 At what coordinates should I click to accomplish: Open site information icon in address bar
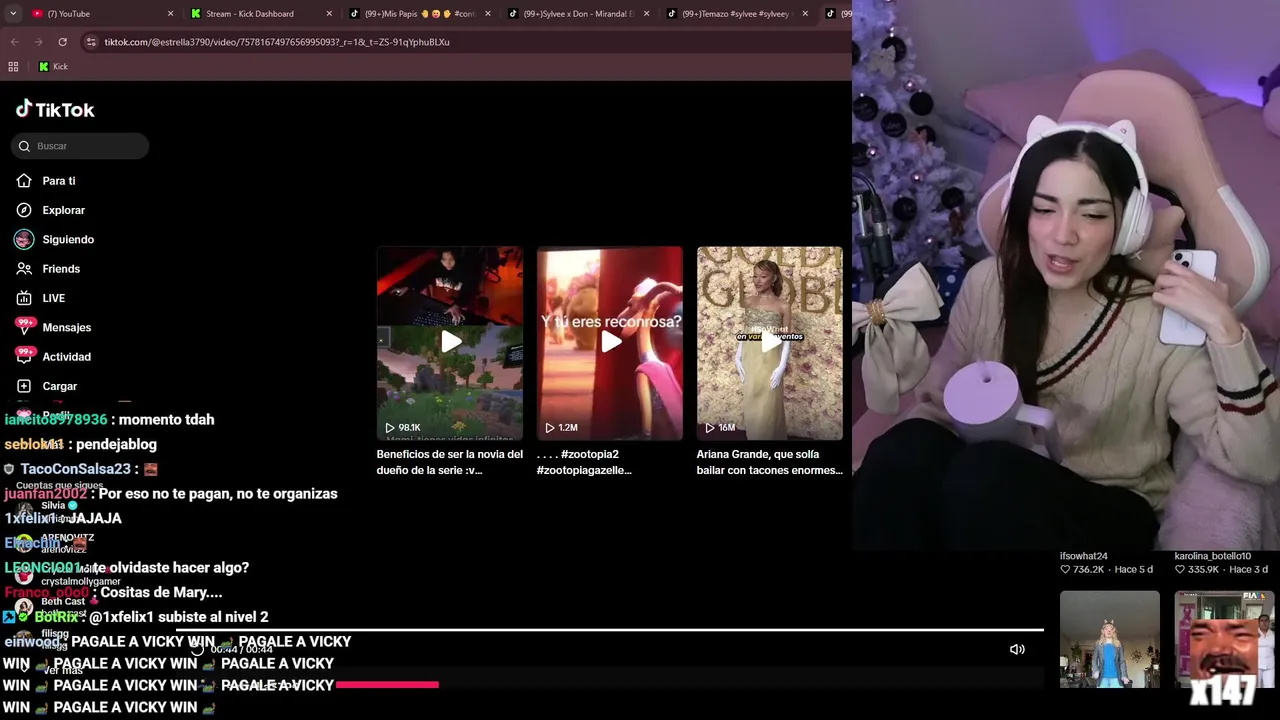(x=91, y=42)
